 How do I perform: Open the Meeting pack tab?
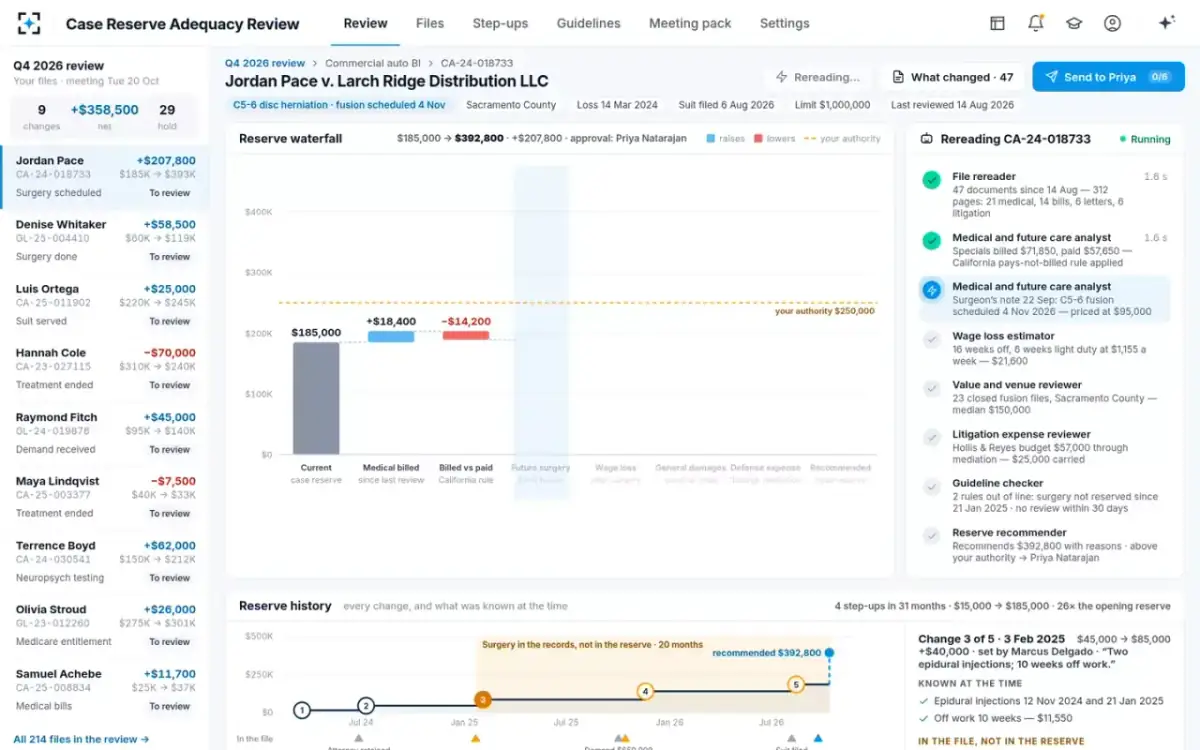(x=690, y=23)
